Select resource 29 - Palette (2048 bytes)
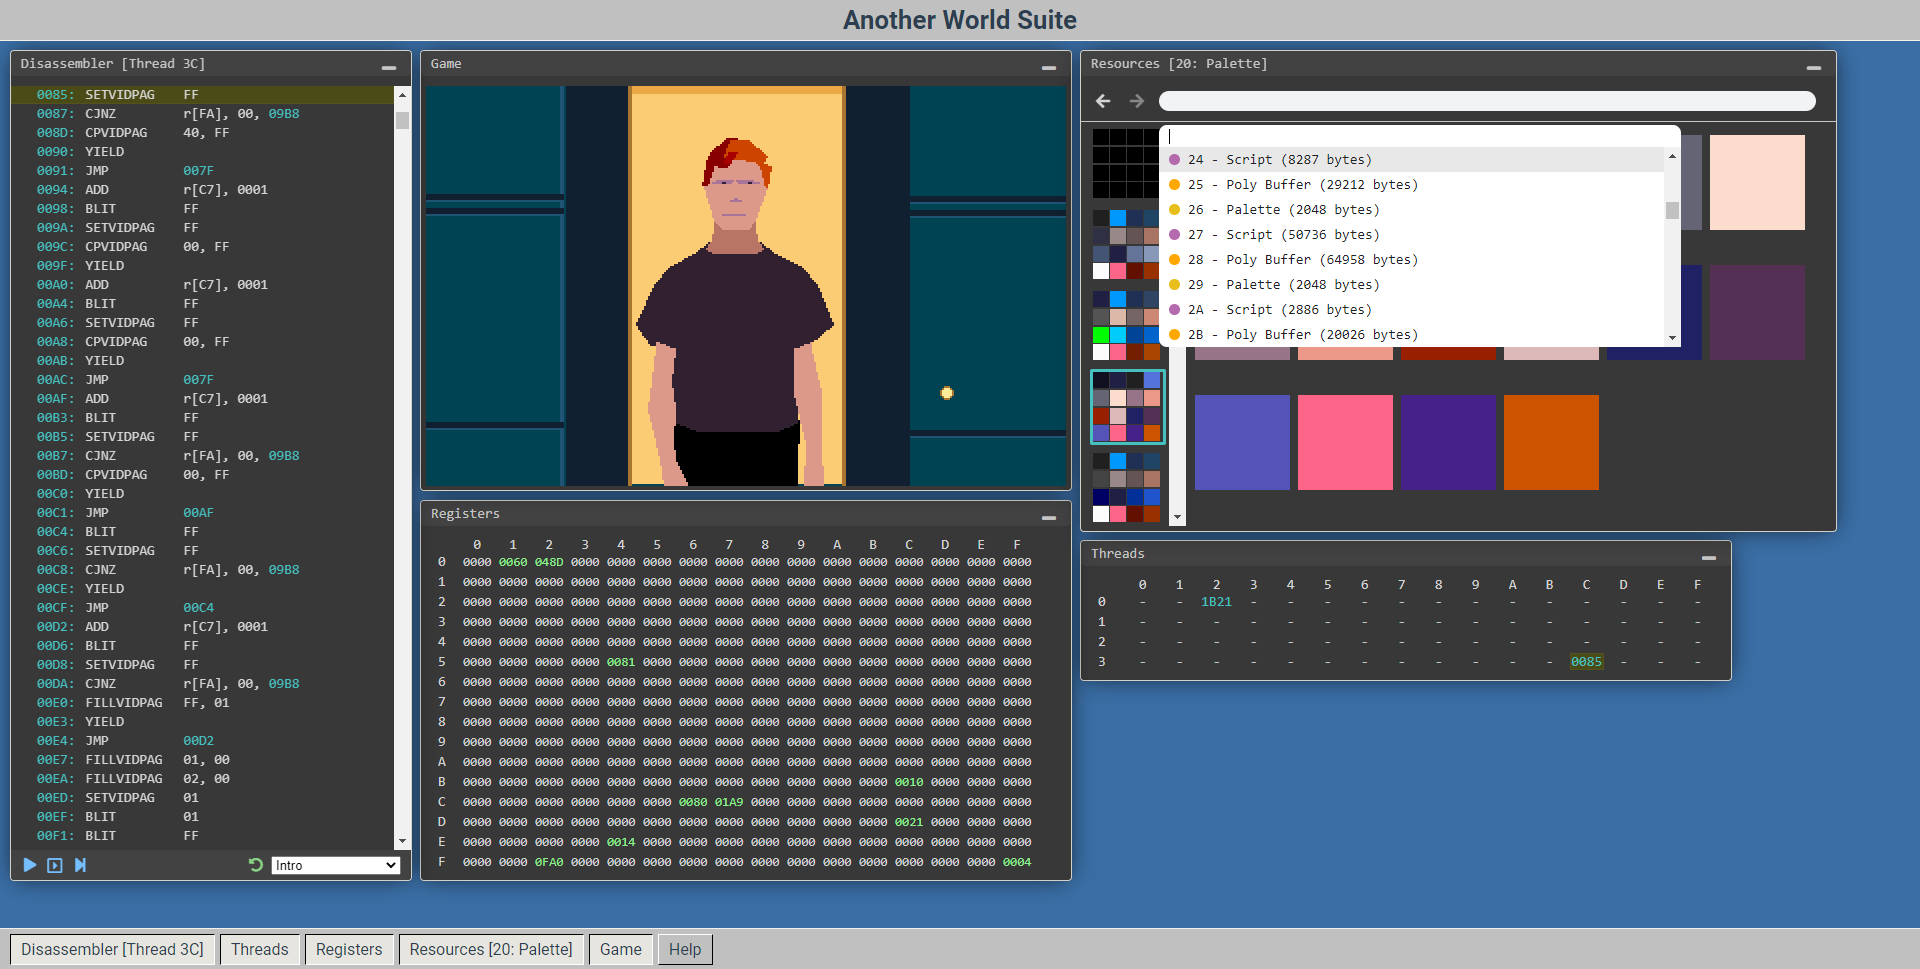The height and width of the screenshot is (969, 1920). pos(1412,285)
